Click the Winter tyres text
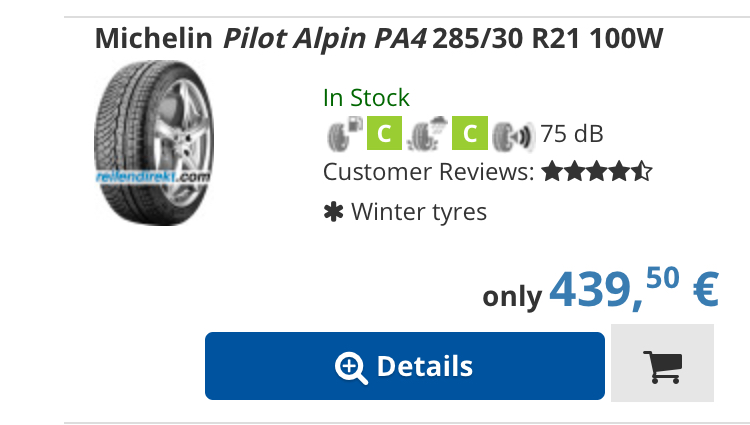 pos(419,212)
